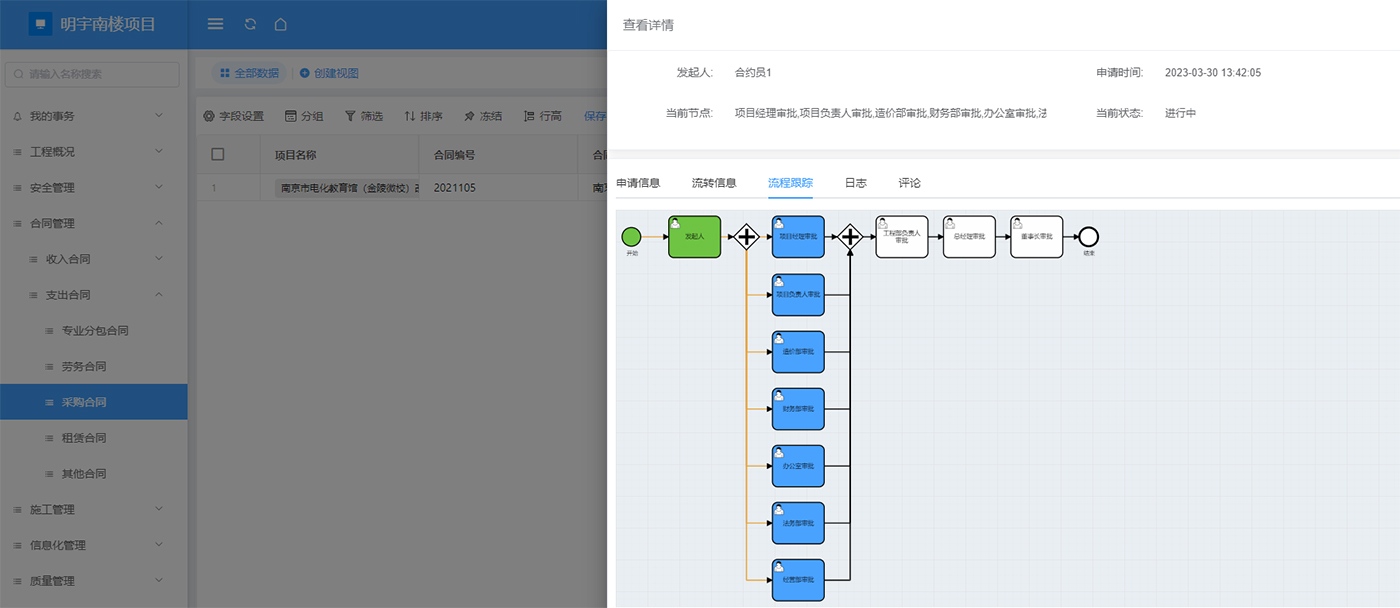Click the 明宇南楼项目 logo icon
The height and width of the screenshot is (608, 1400).
click(x=40, y=24)
